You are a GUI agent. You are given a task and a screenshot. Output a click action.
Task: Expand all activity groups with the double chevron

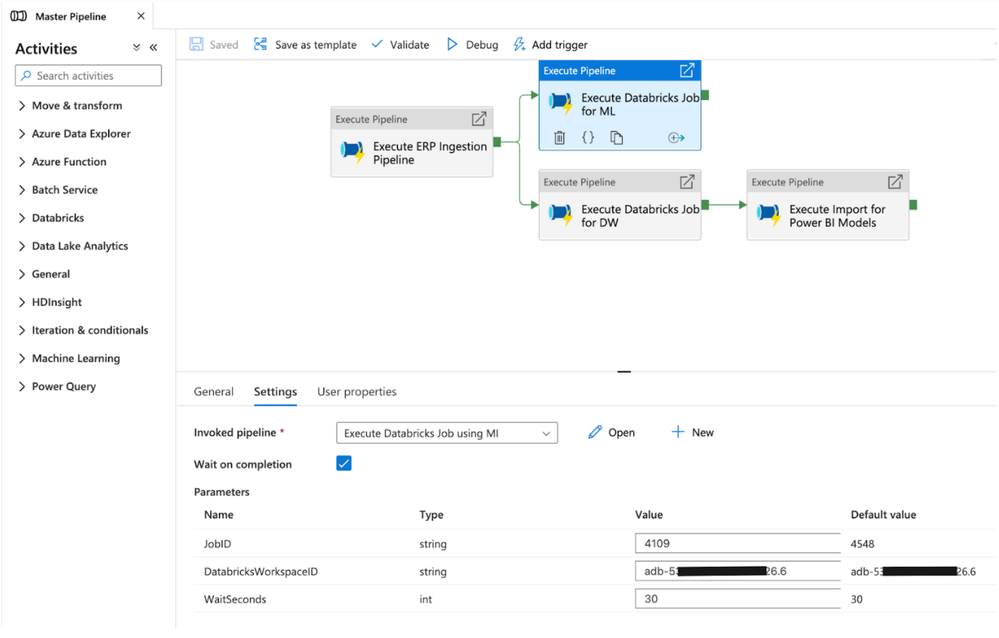point(136,47)
